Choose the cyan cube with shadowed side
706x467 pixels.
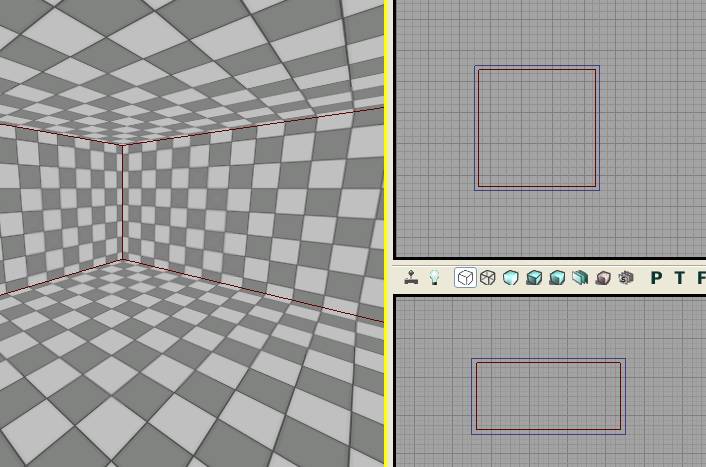(557, 277)
